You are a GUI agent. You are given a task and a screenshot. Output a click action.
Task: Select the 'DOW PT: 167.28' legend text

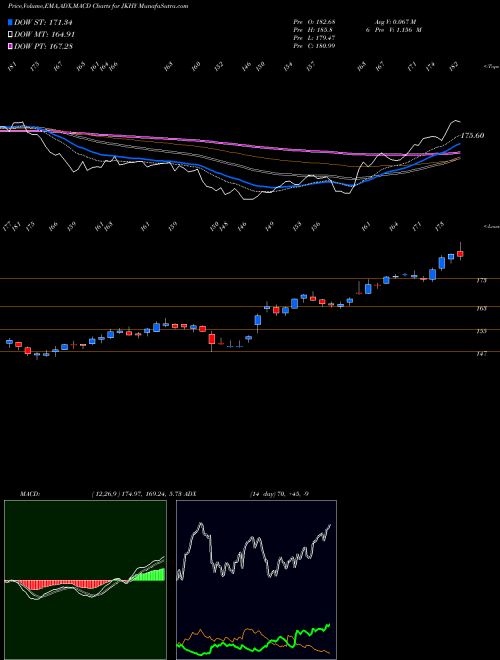coord(43,46)
